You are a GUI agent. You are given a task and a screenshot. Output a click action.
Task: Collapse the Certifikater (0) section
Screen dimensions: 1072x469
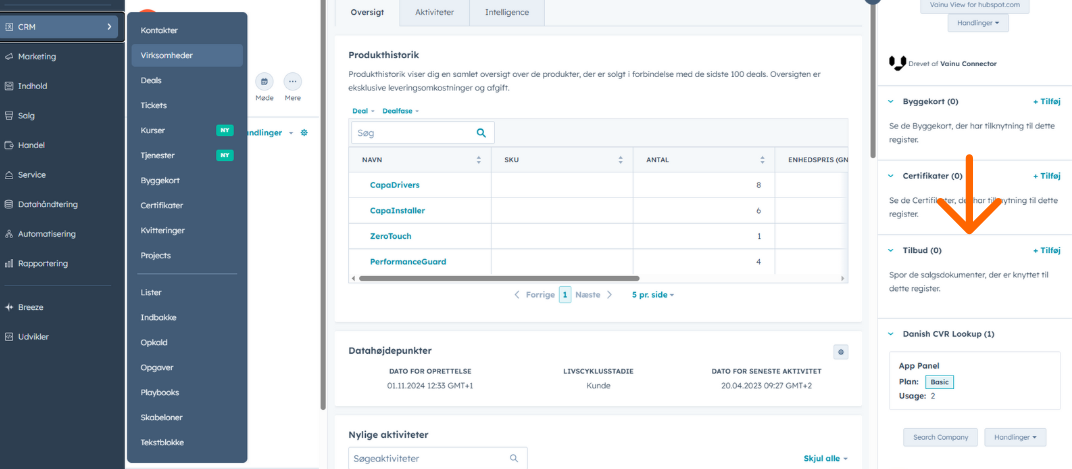891,176
